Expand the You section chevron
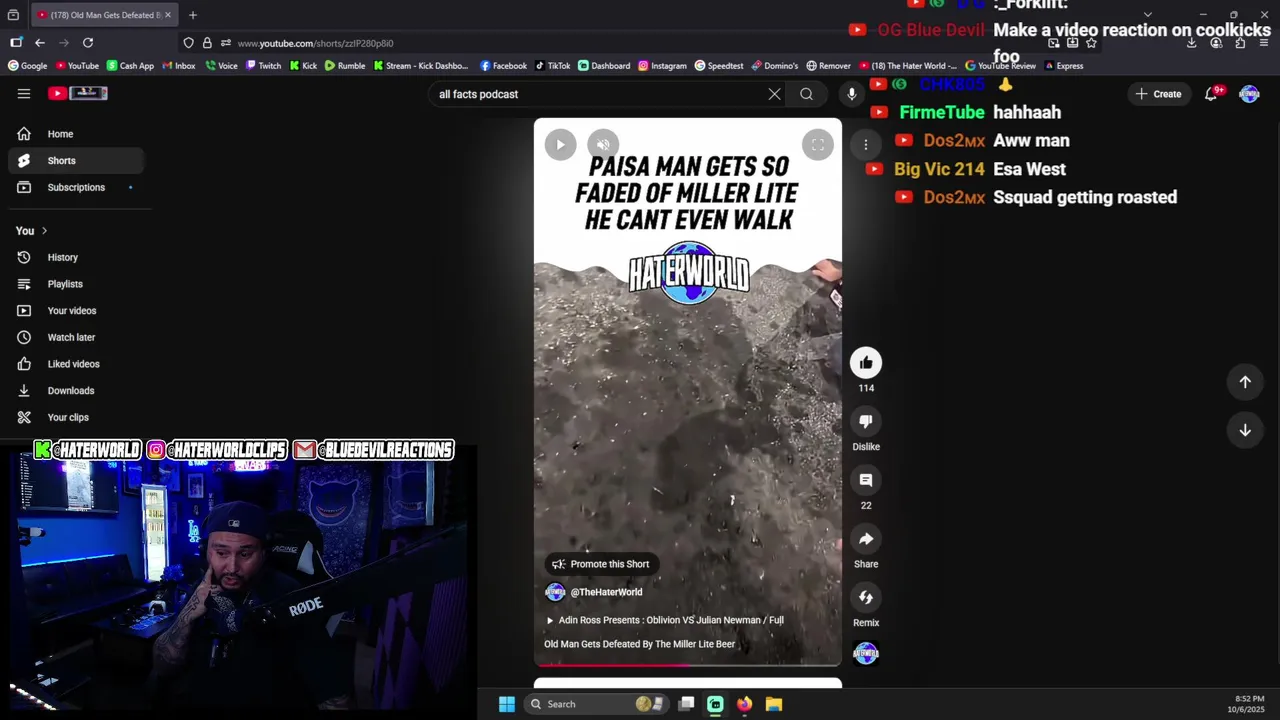Screen dimensions: 1280x720 pos(44,231)
